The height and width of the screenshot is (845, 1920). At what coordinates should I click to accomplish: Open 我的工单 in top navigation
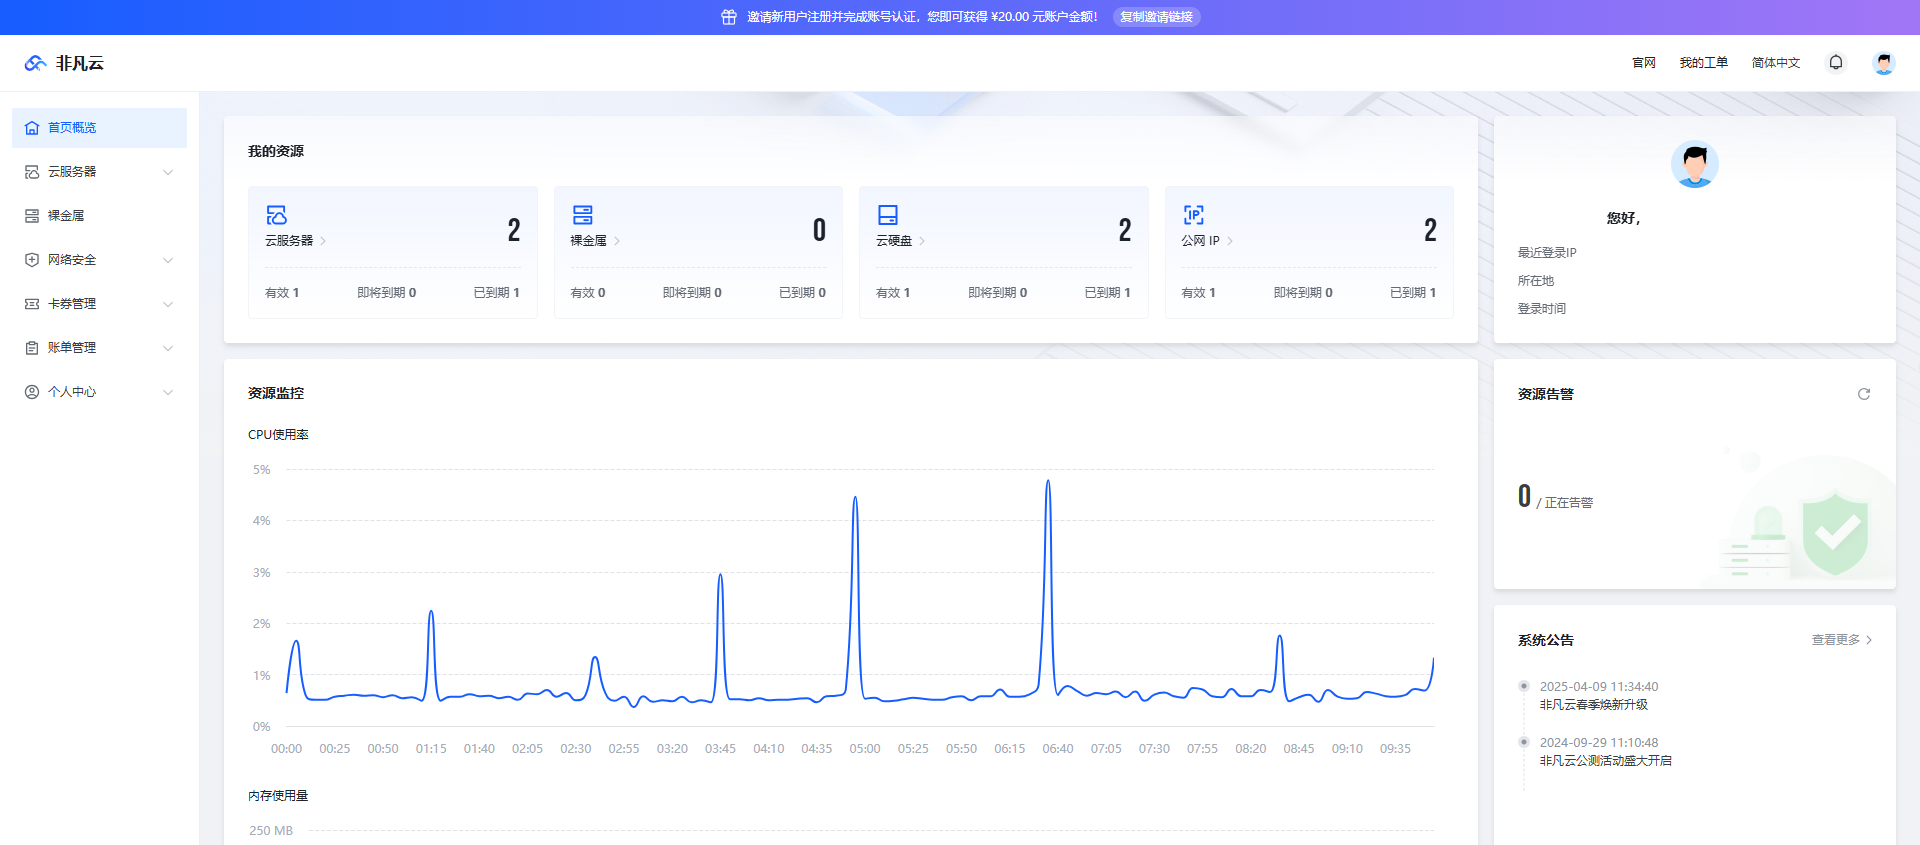(1704, 63)
